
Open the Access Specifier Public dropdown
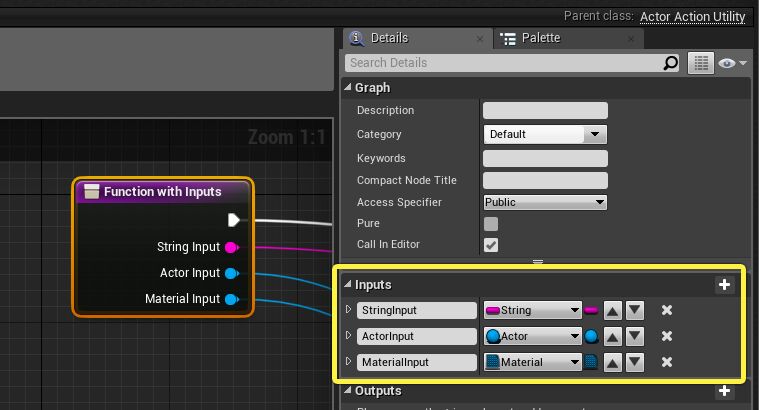pos(545,202)
